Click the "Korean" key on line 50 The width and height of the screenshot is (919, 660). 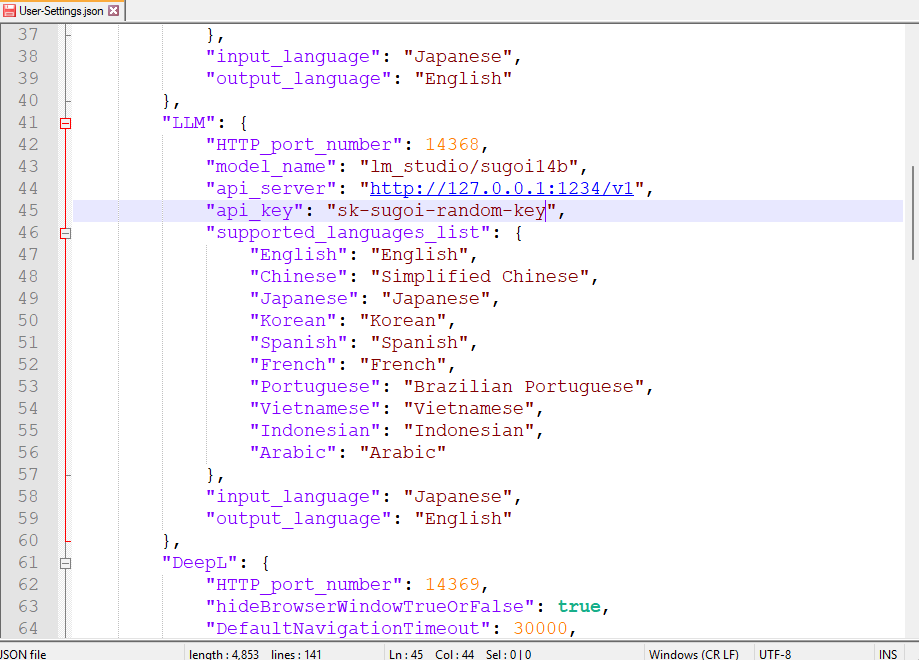click(293, 321)
